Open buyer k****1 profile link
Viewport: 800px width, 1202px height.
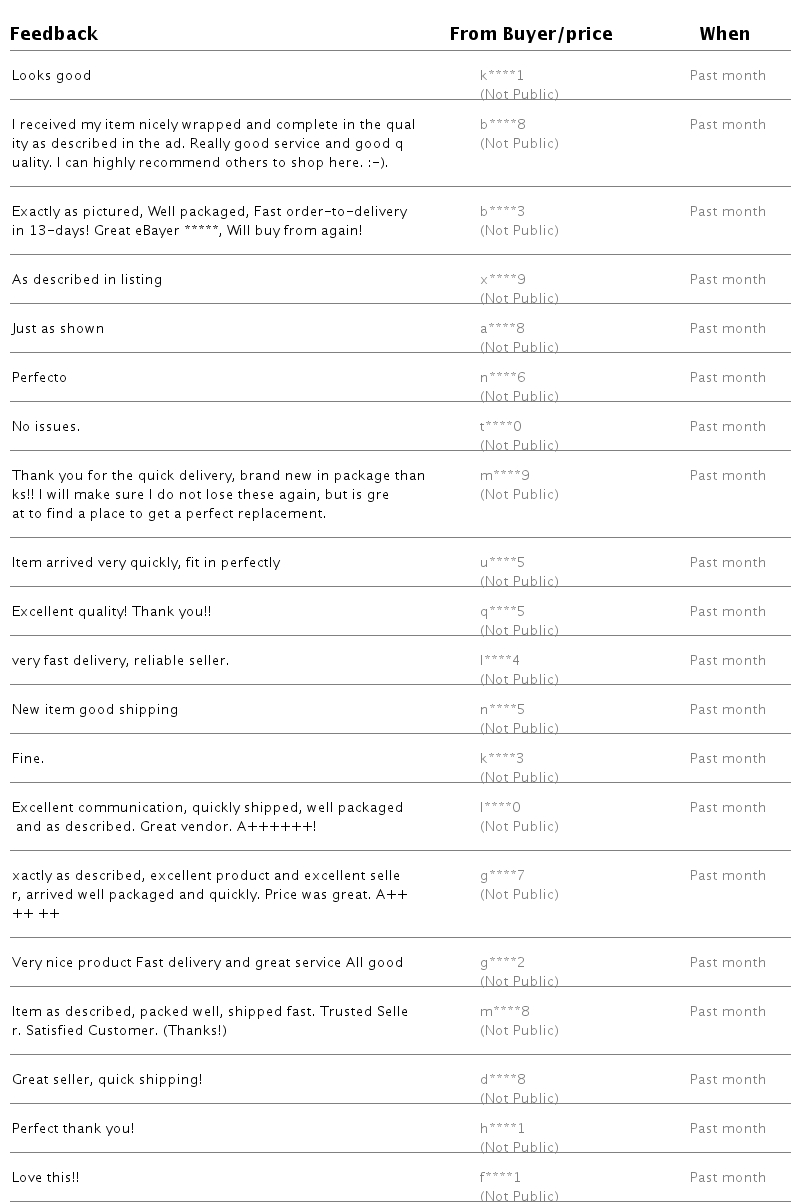pos(502,75)
